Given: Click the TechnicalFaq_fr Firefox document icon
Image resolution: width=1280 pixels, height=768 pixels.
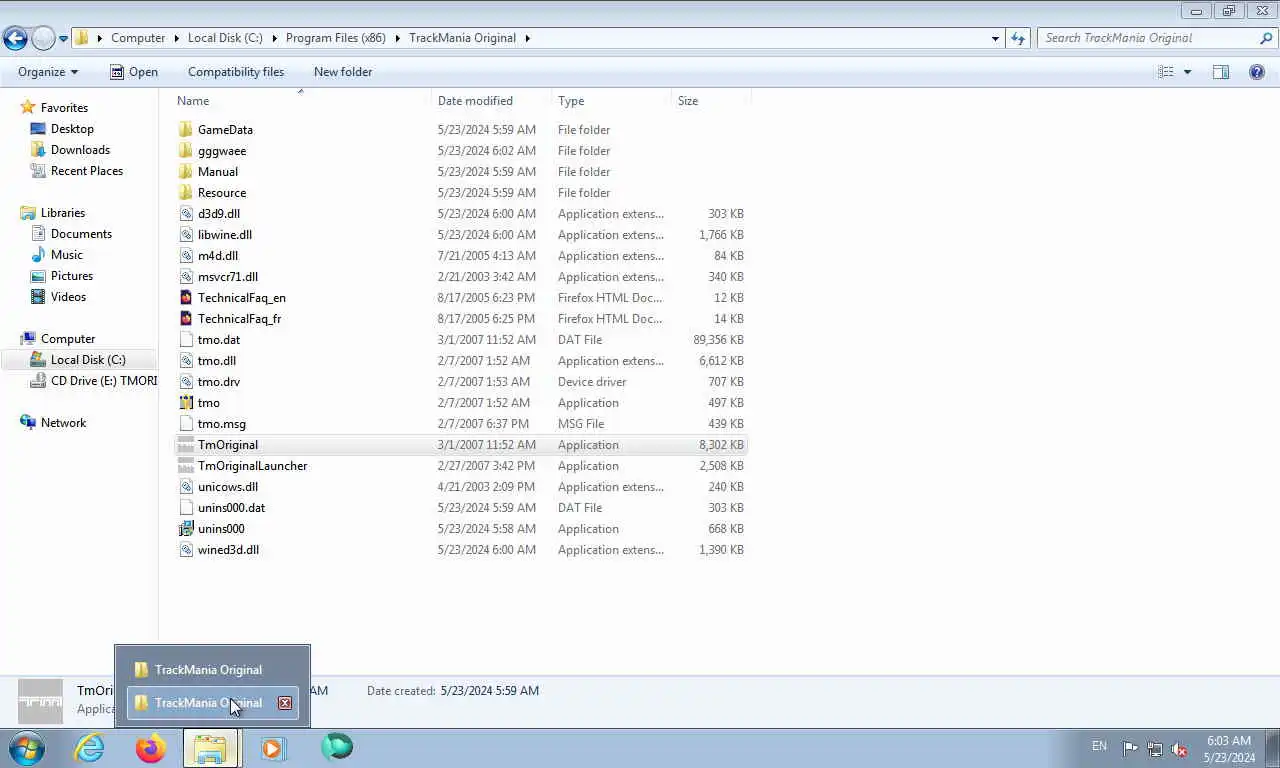Looking at the screenshot, I should point(186,319).
